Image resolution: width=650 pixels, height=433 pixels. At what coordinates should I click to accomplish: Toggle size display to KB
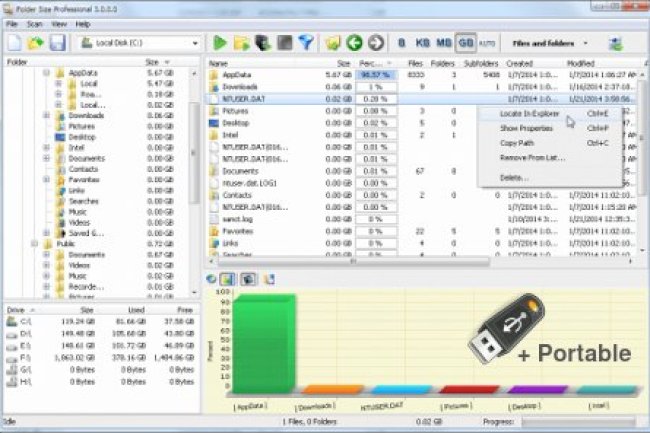coord(422,44)
